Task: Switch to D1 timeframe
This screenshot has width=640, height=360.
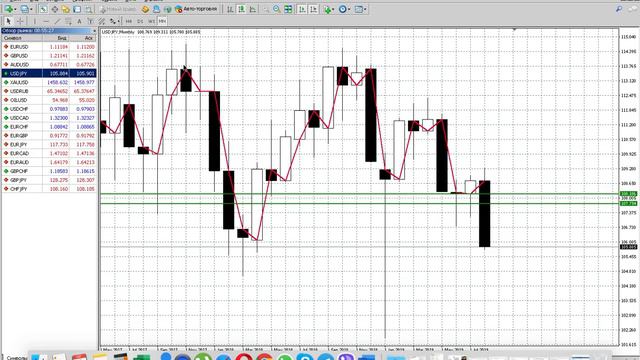Action: pos(140,21)
